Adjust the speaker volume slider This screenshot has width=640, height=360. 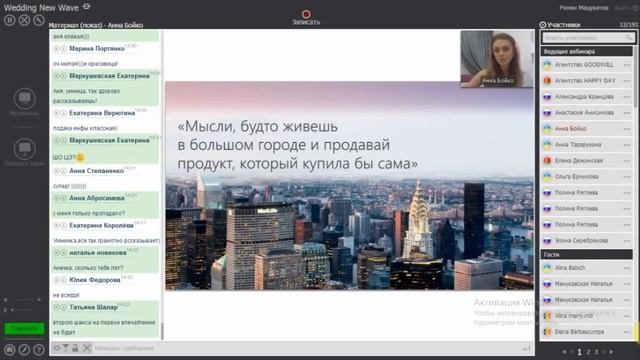coord(22,300)
